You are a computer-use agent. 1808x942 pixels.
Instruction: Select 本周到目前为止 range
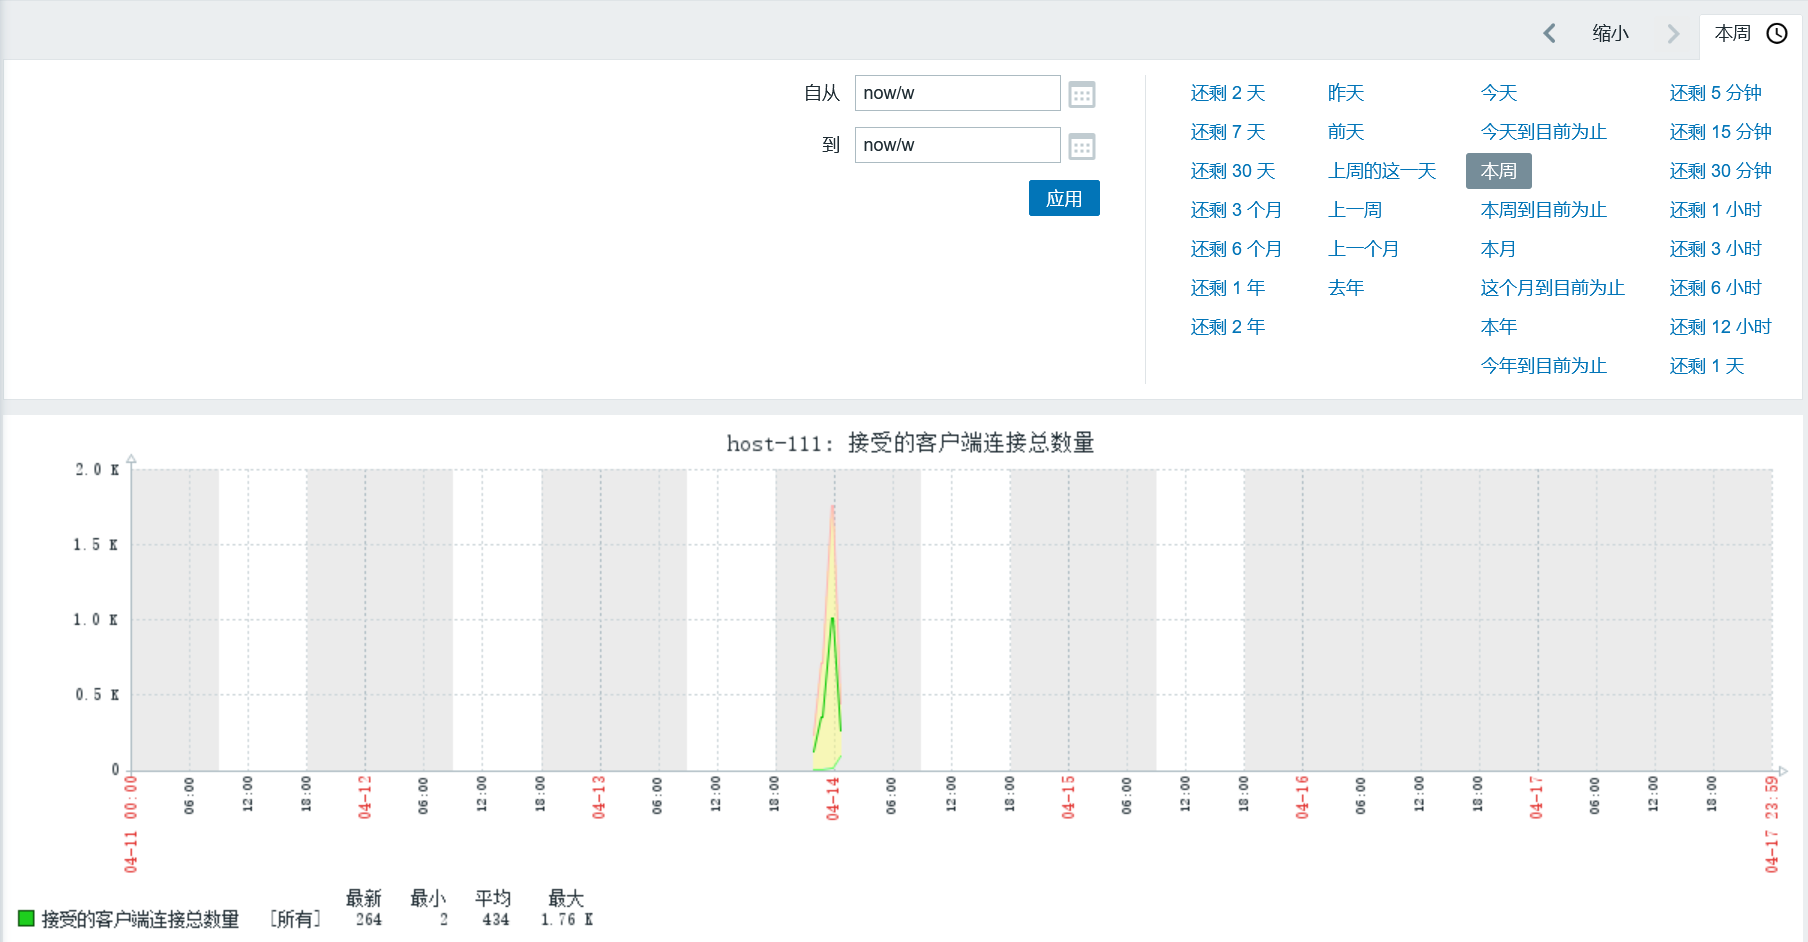pos(1544,210)
